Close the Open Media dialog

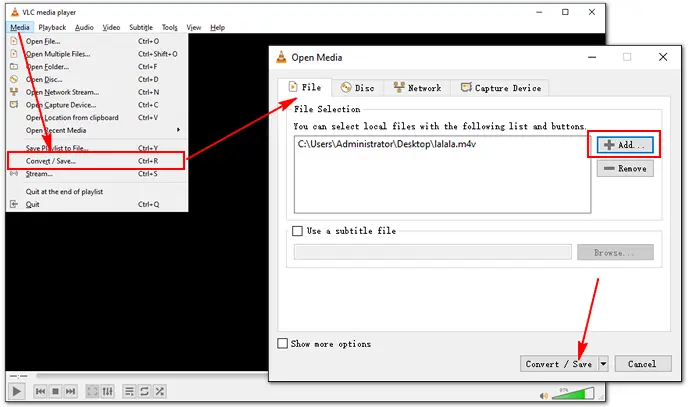(663, 57)
